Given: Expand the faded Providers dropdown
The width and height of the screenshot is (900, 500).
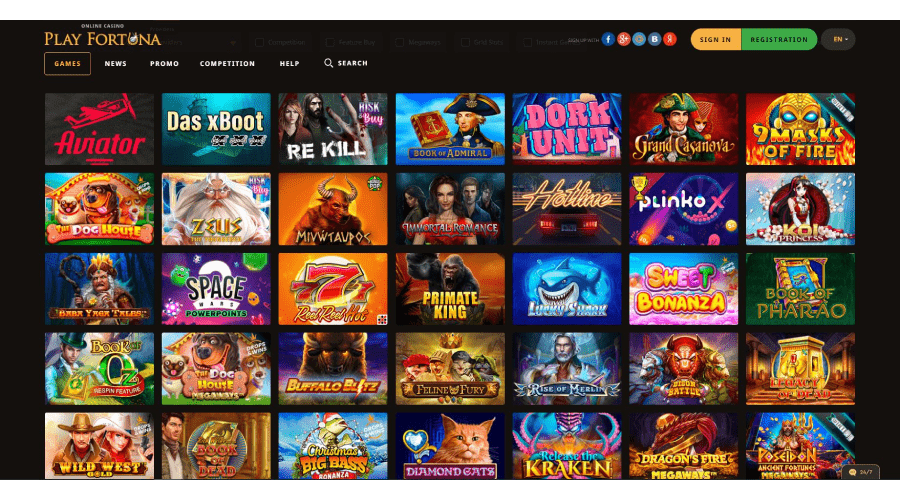Looking at the screenshot, I should pyautogui.click(x=195, y=42).
